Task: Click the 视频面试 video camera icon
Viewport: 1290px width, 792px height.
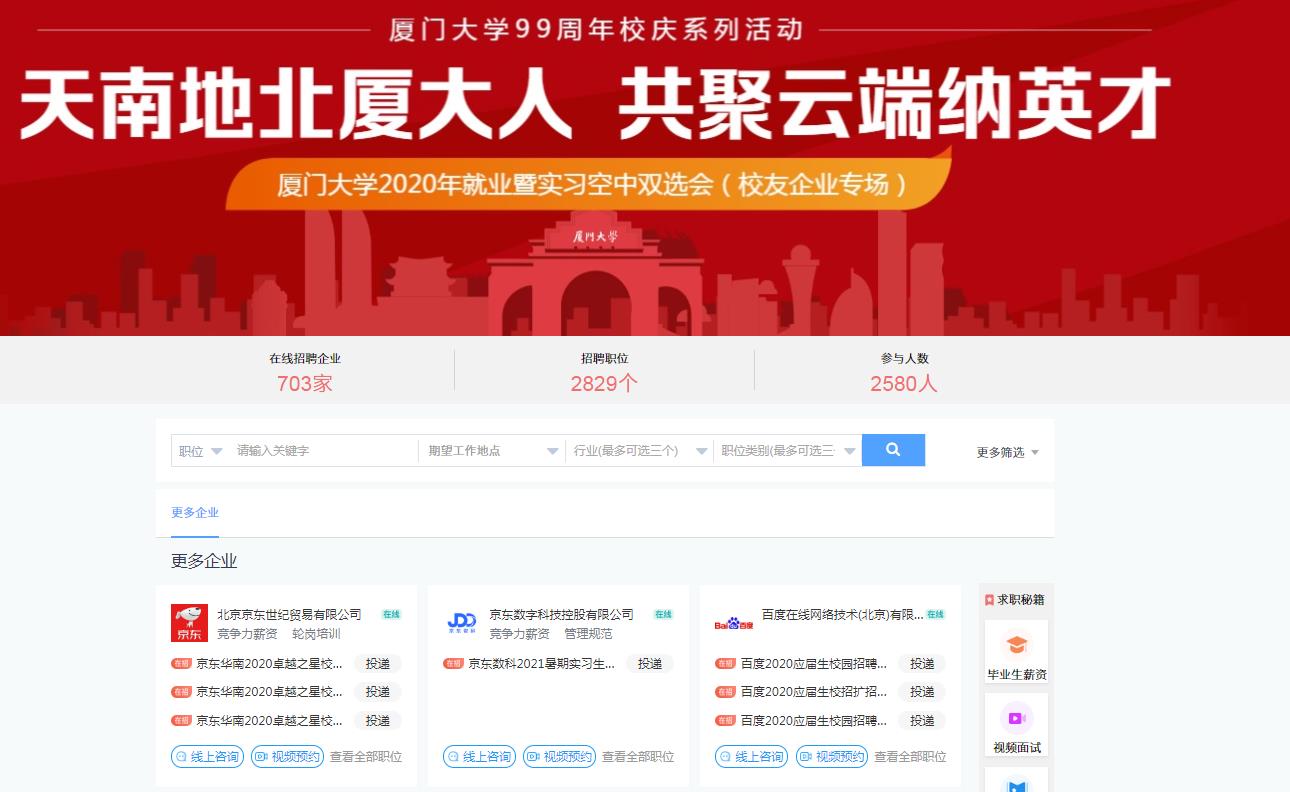Action: 1016,718
